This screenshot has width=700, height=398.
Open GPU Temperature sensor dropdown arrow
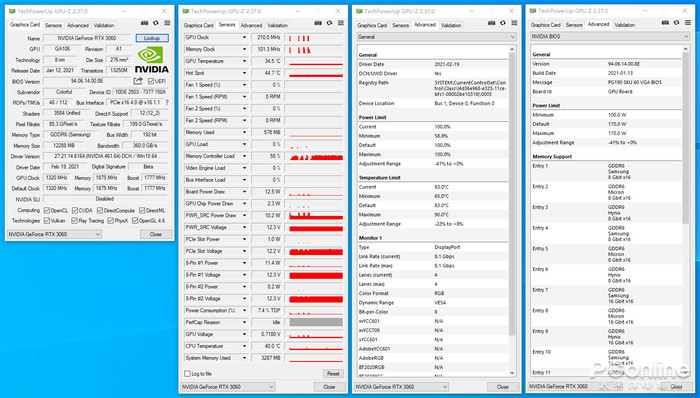pyautogui.click(x=244, y=61)
